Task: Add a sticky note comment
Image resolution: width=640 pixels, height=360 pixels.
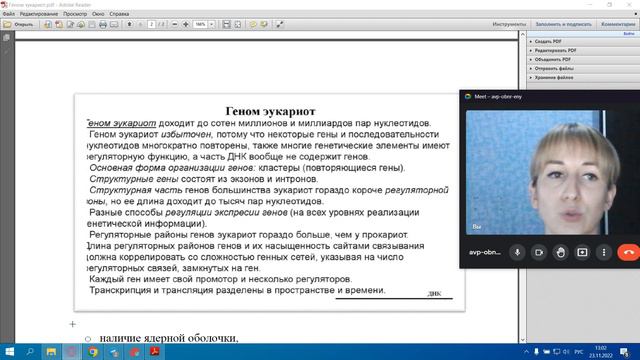Action: [x=253, y=24]
